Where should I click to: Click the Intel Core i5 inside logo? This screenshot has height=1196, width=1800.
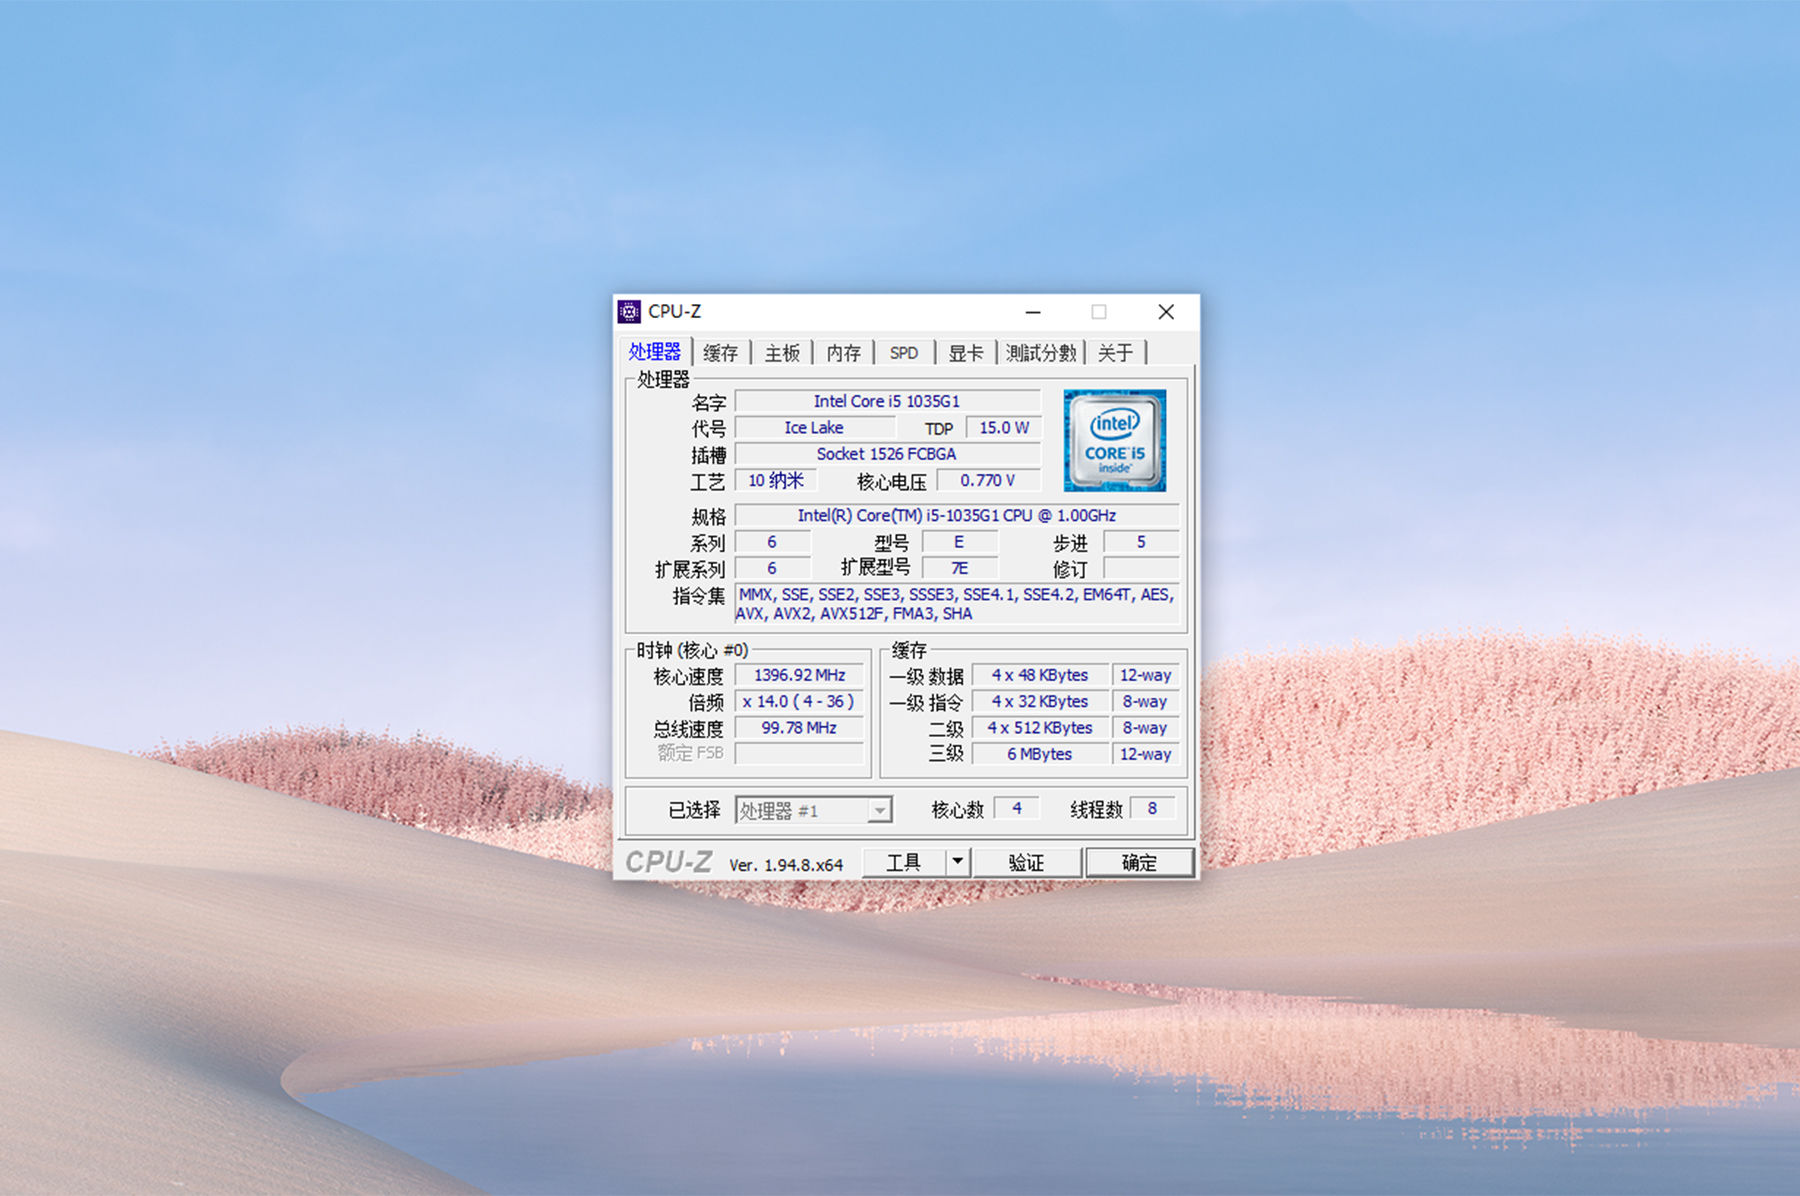pyautogui.click(x=1114, y=440)
